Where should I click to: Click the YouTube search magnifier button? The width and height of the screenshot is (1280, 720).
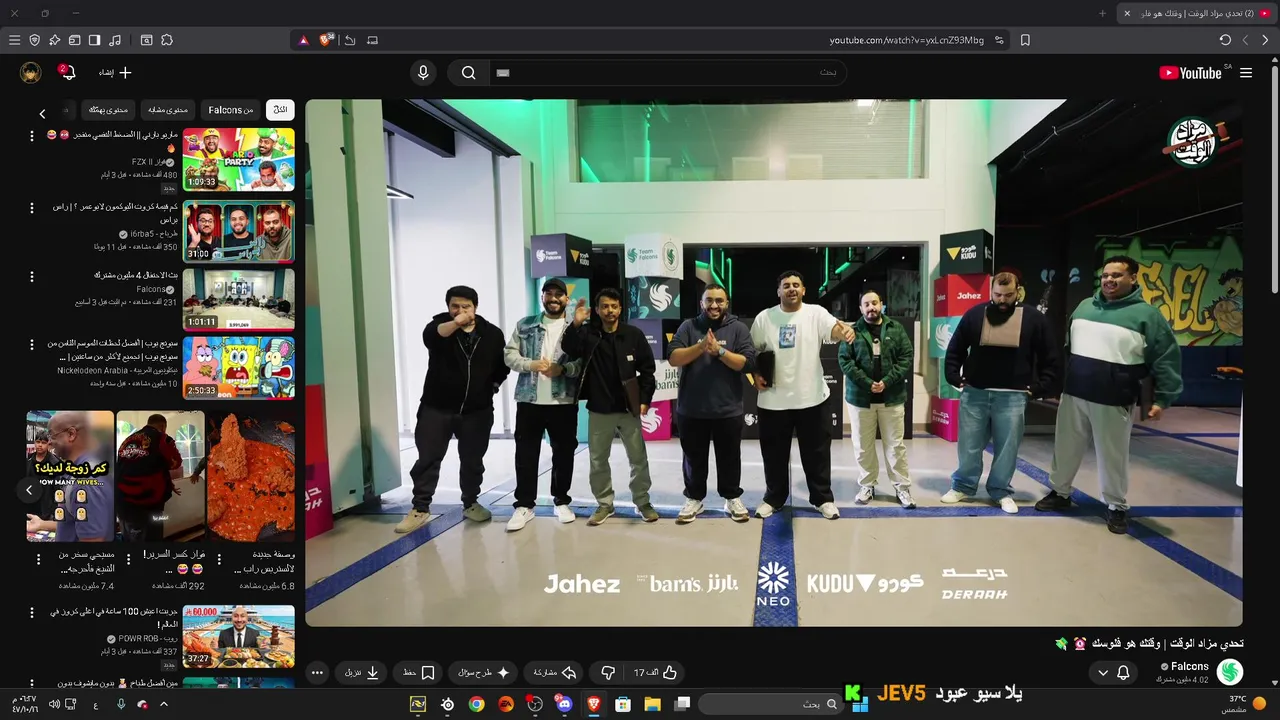pyautogui.click(x=468, y=72)
